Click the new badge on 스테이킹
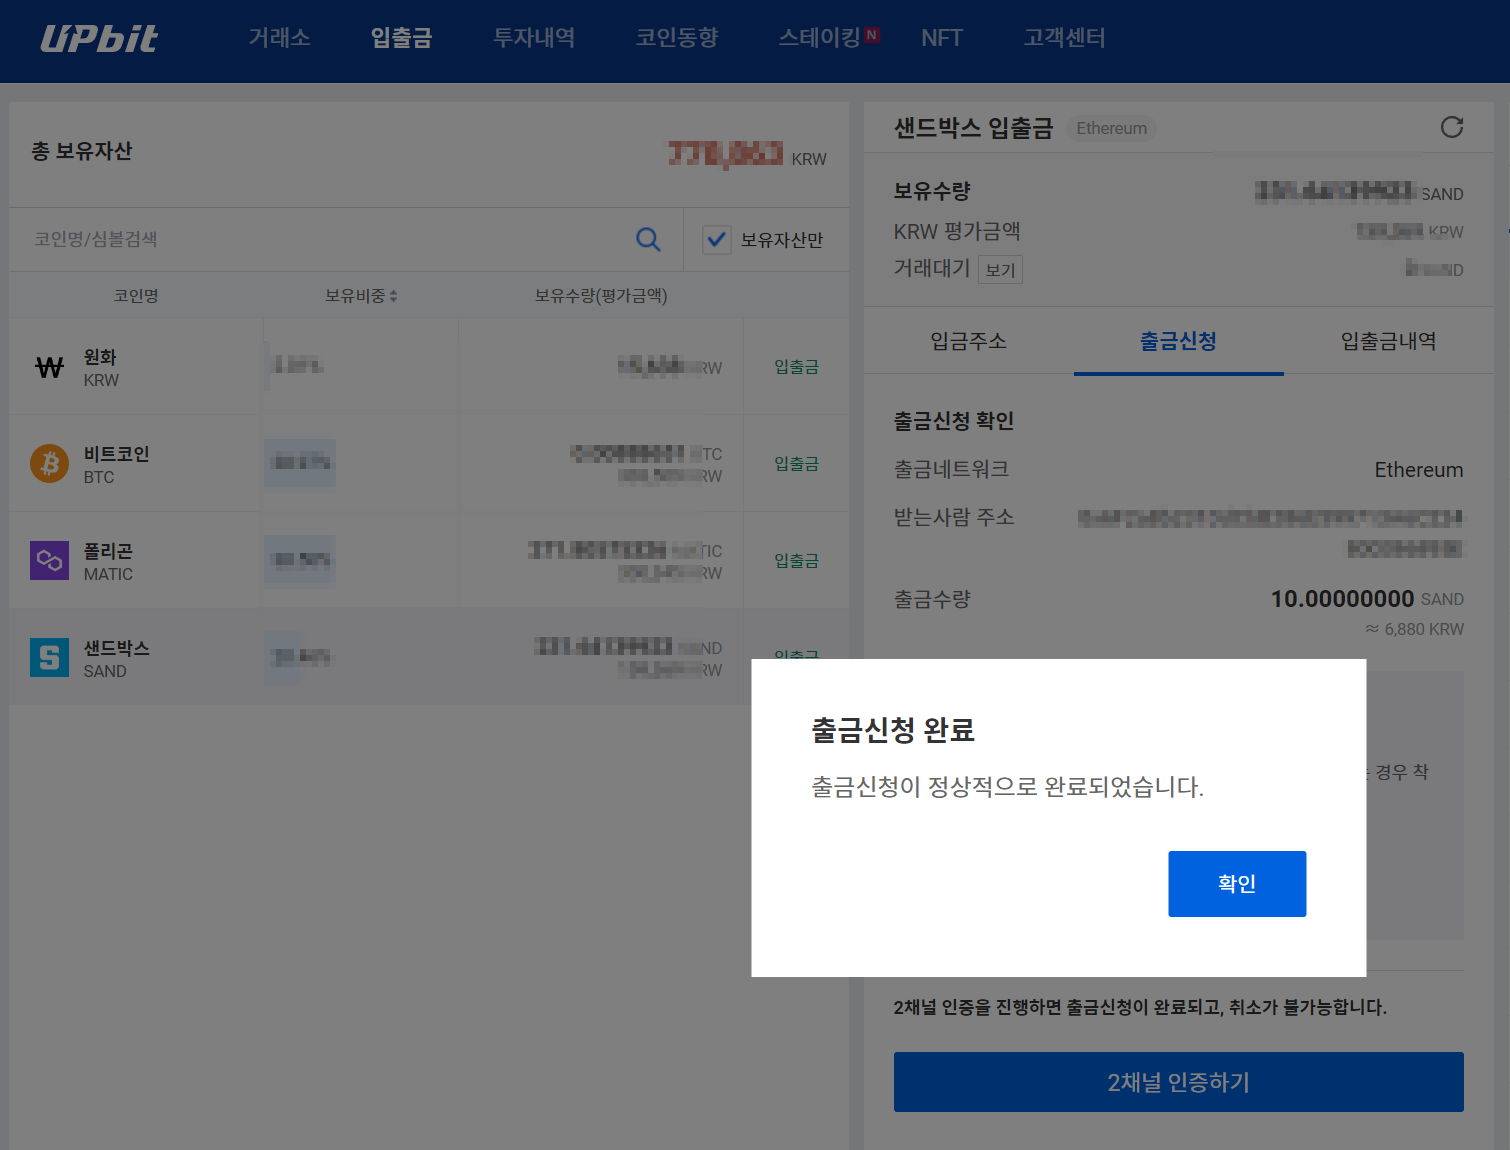 click(x=872, y=34)
